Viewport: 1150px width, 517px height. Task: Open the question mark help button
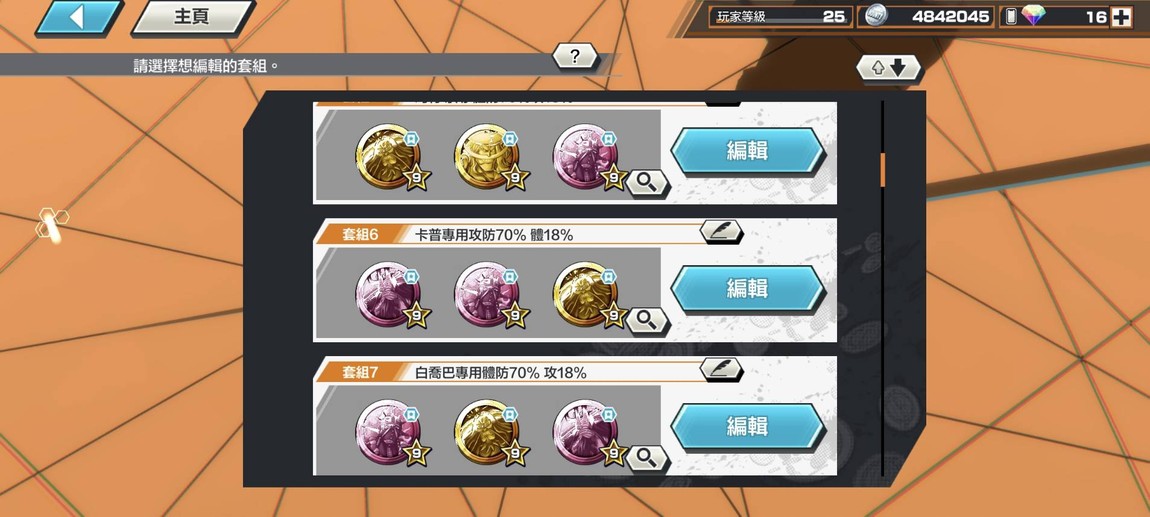click(575, 56)
